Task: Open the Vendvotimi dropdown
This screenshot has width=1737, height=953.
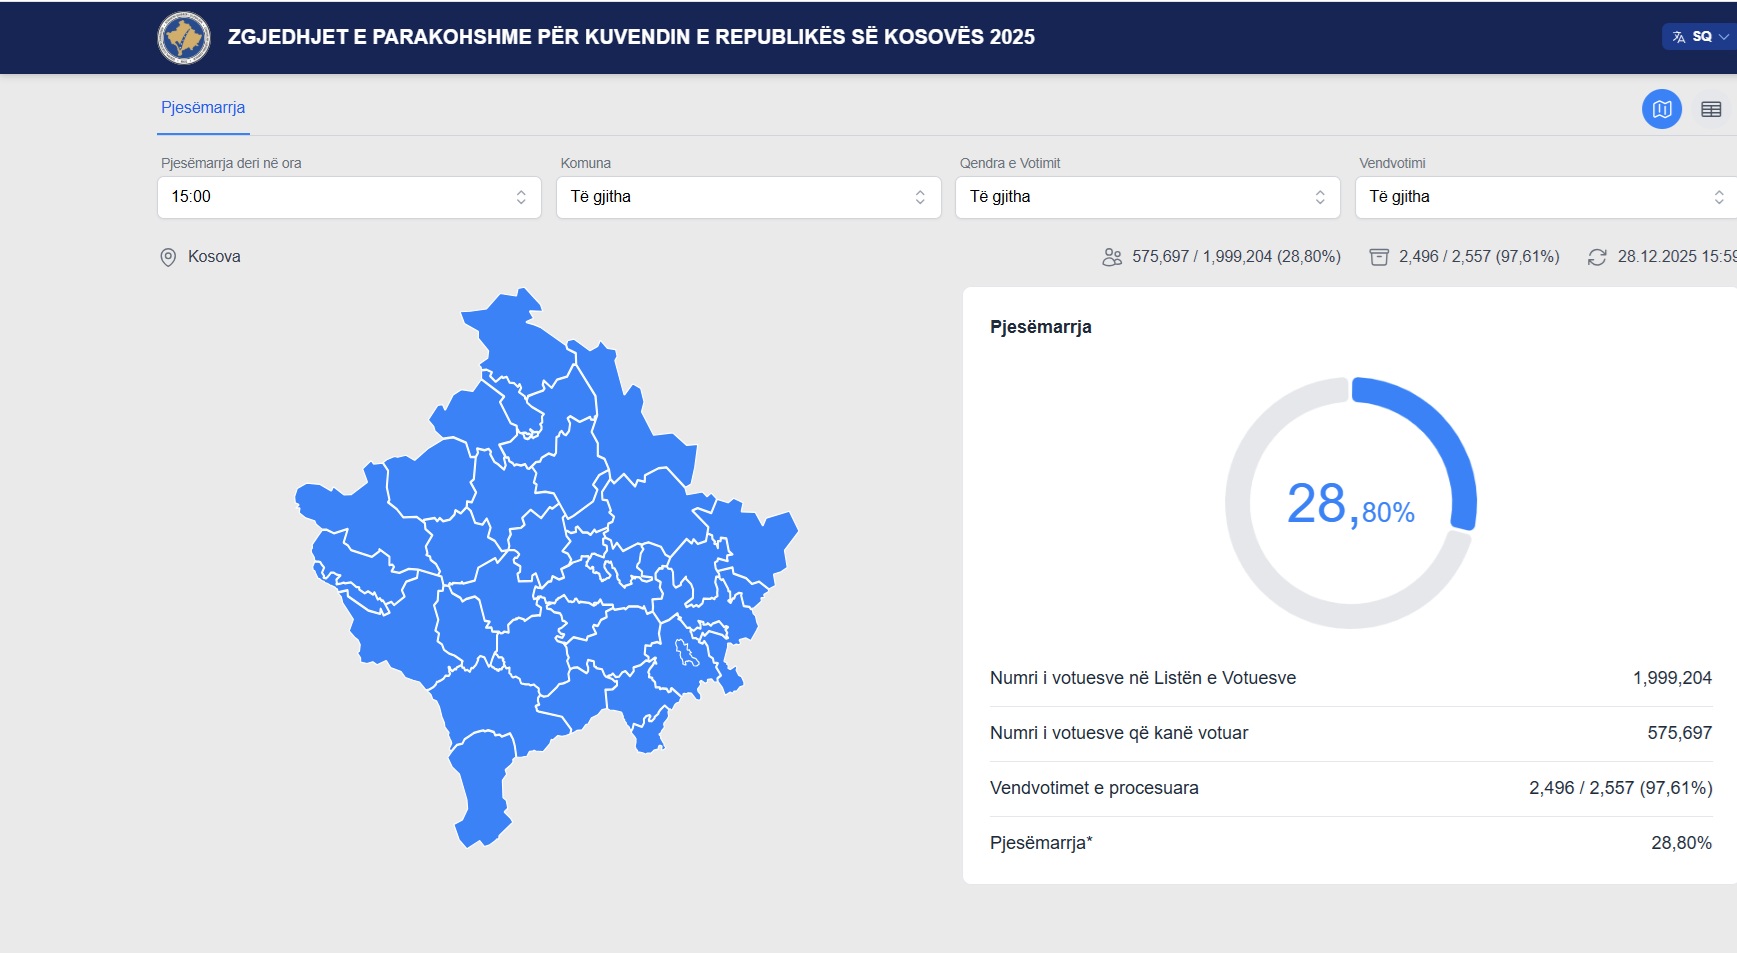Action: tap(1545, 197)
